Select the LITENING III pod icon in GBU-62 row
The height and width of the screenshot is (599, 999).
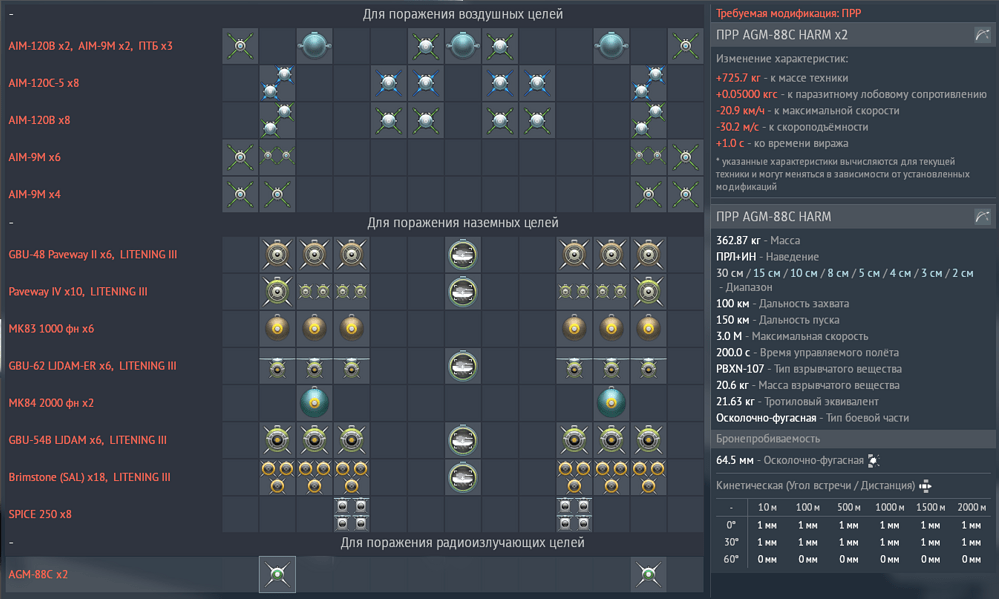(463, 366)
